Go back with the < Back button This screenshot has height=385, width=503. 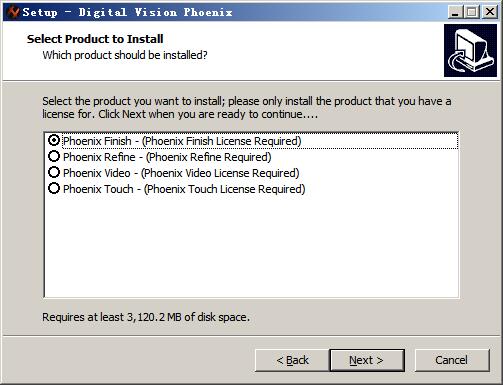tap(292, 360)
